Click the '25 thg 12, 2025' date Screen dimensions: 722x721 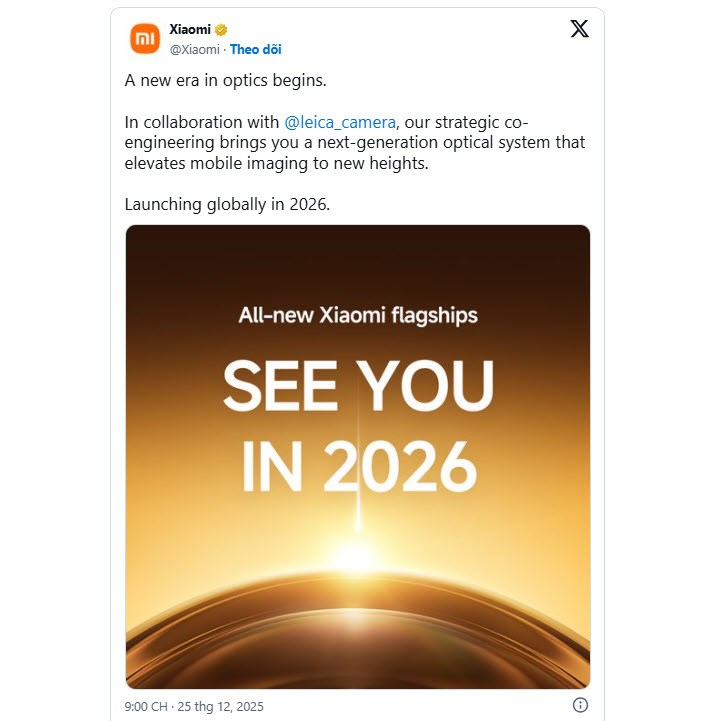coord(224,706)
